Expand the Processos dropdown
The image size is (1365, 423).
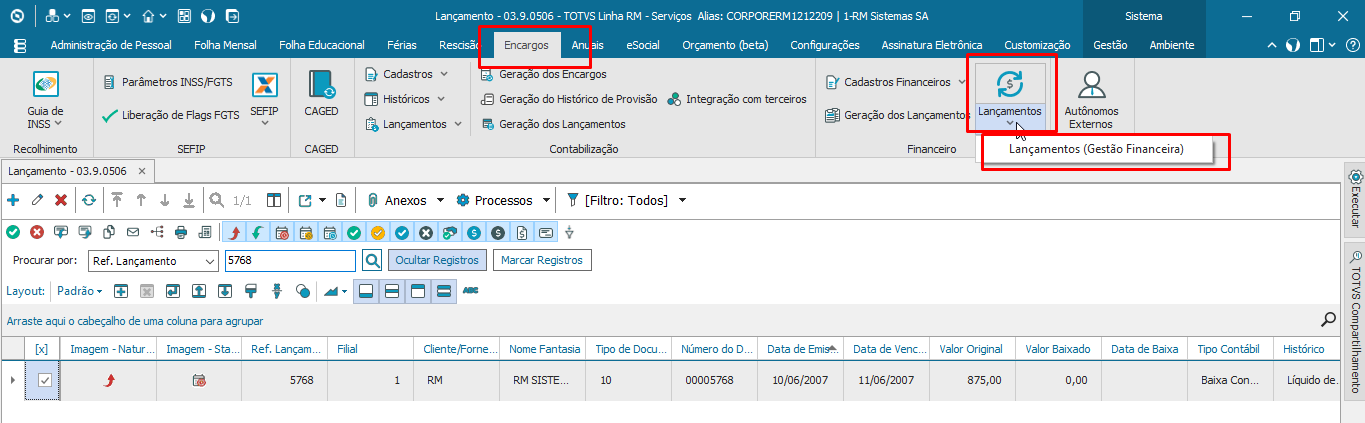546,200
